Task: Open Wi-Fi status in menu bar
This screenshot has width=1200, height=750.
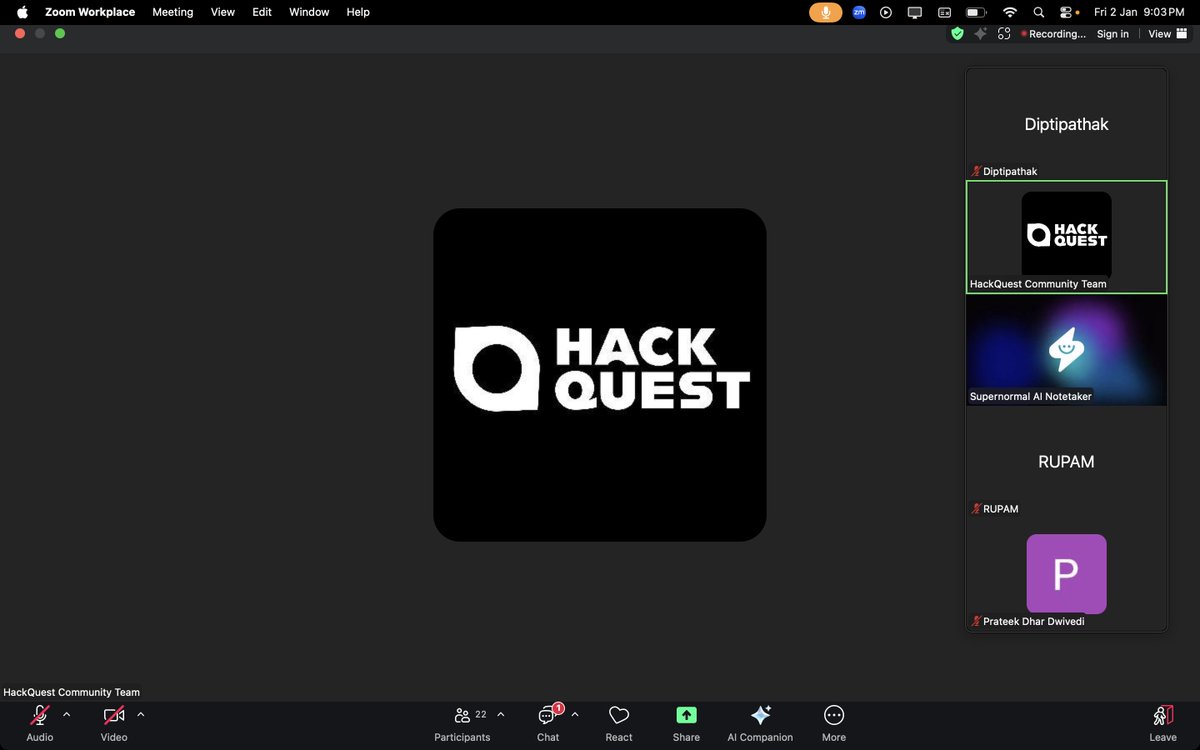Action: 1010,12
